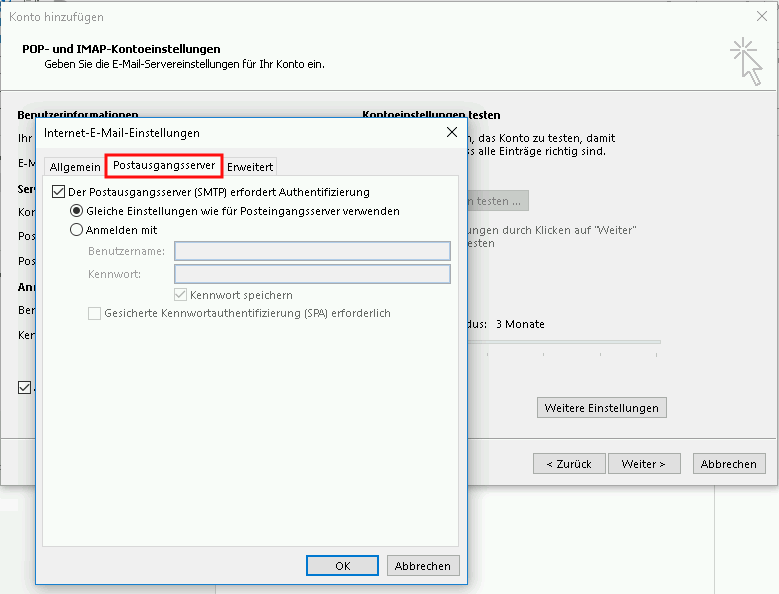This screenshot has width=779, height=594.
Task: Toggle Gesicherte Kennwortauthentifizierung (SPA) checkbox
Action: pos(94,313)
